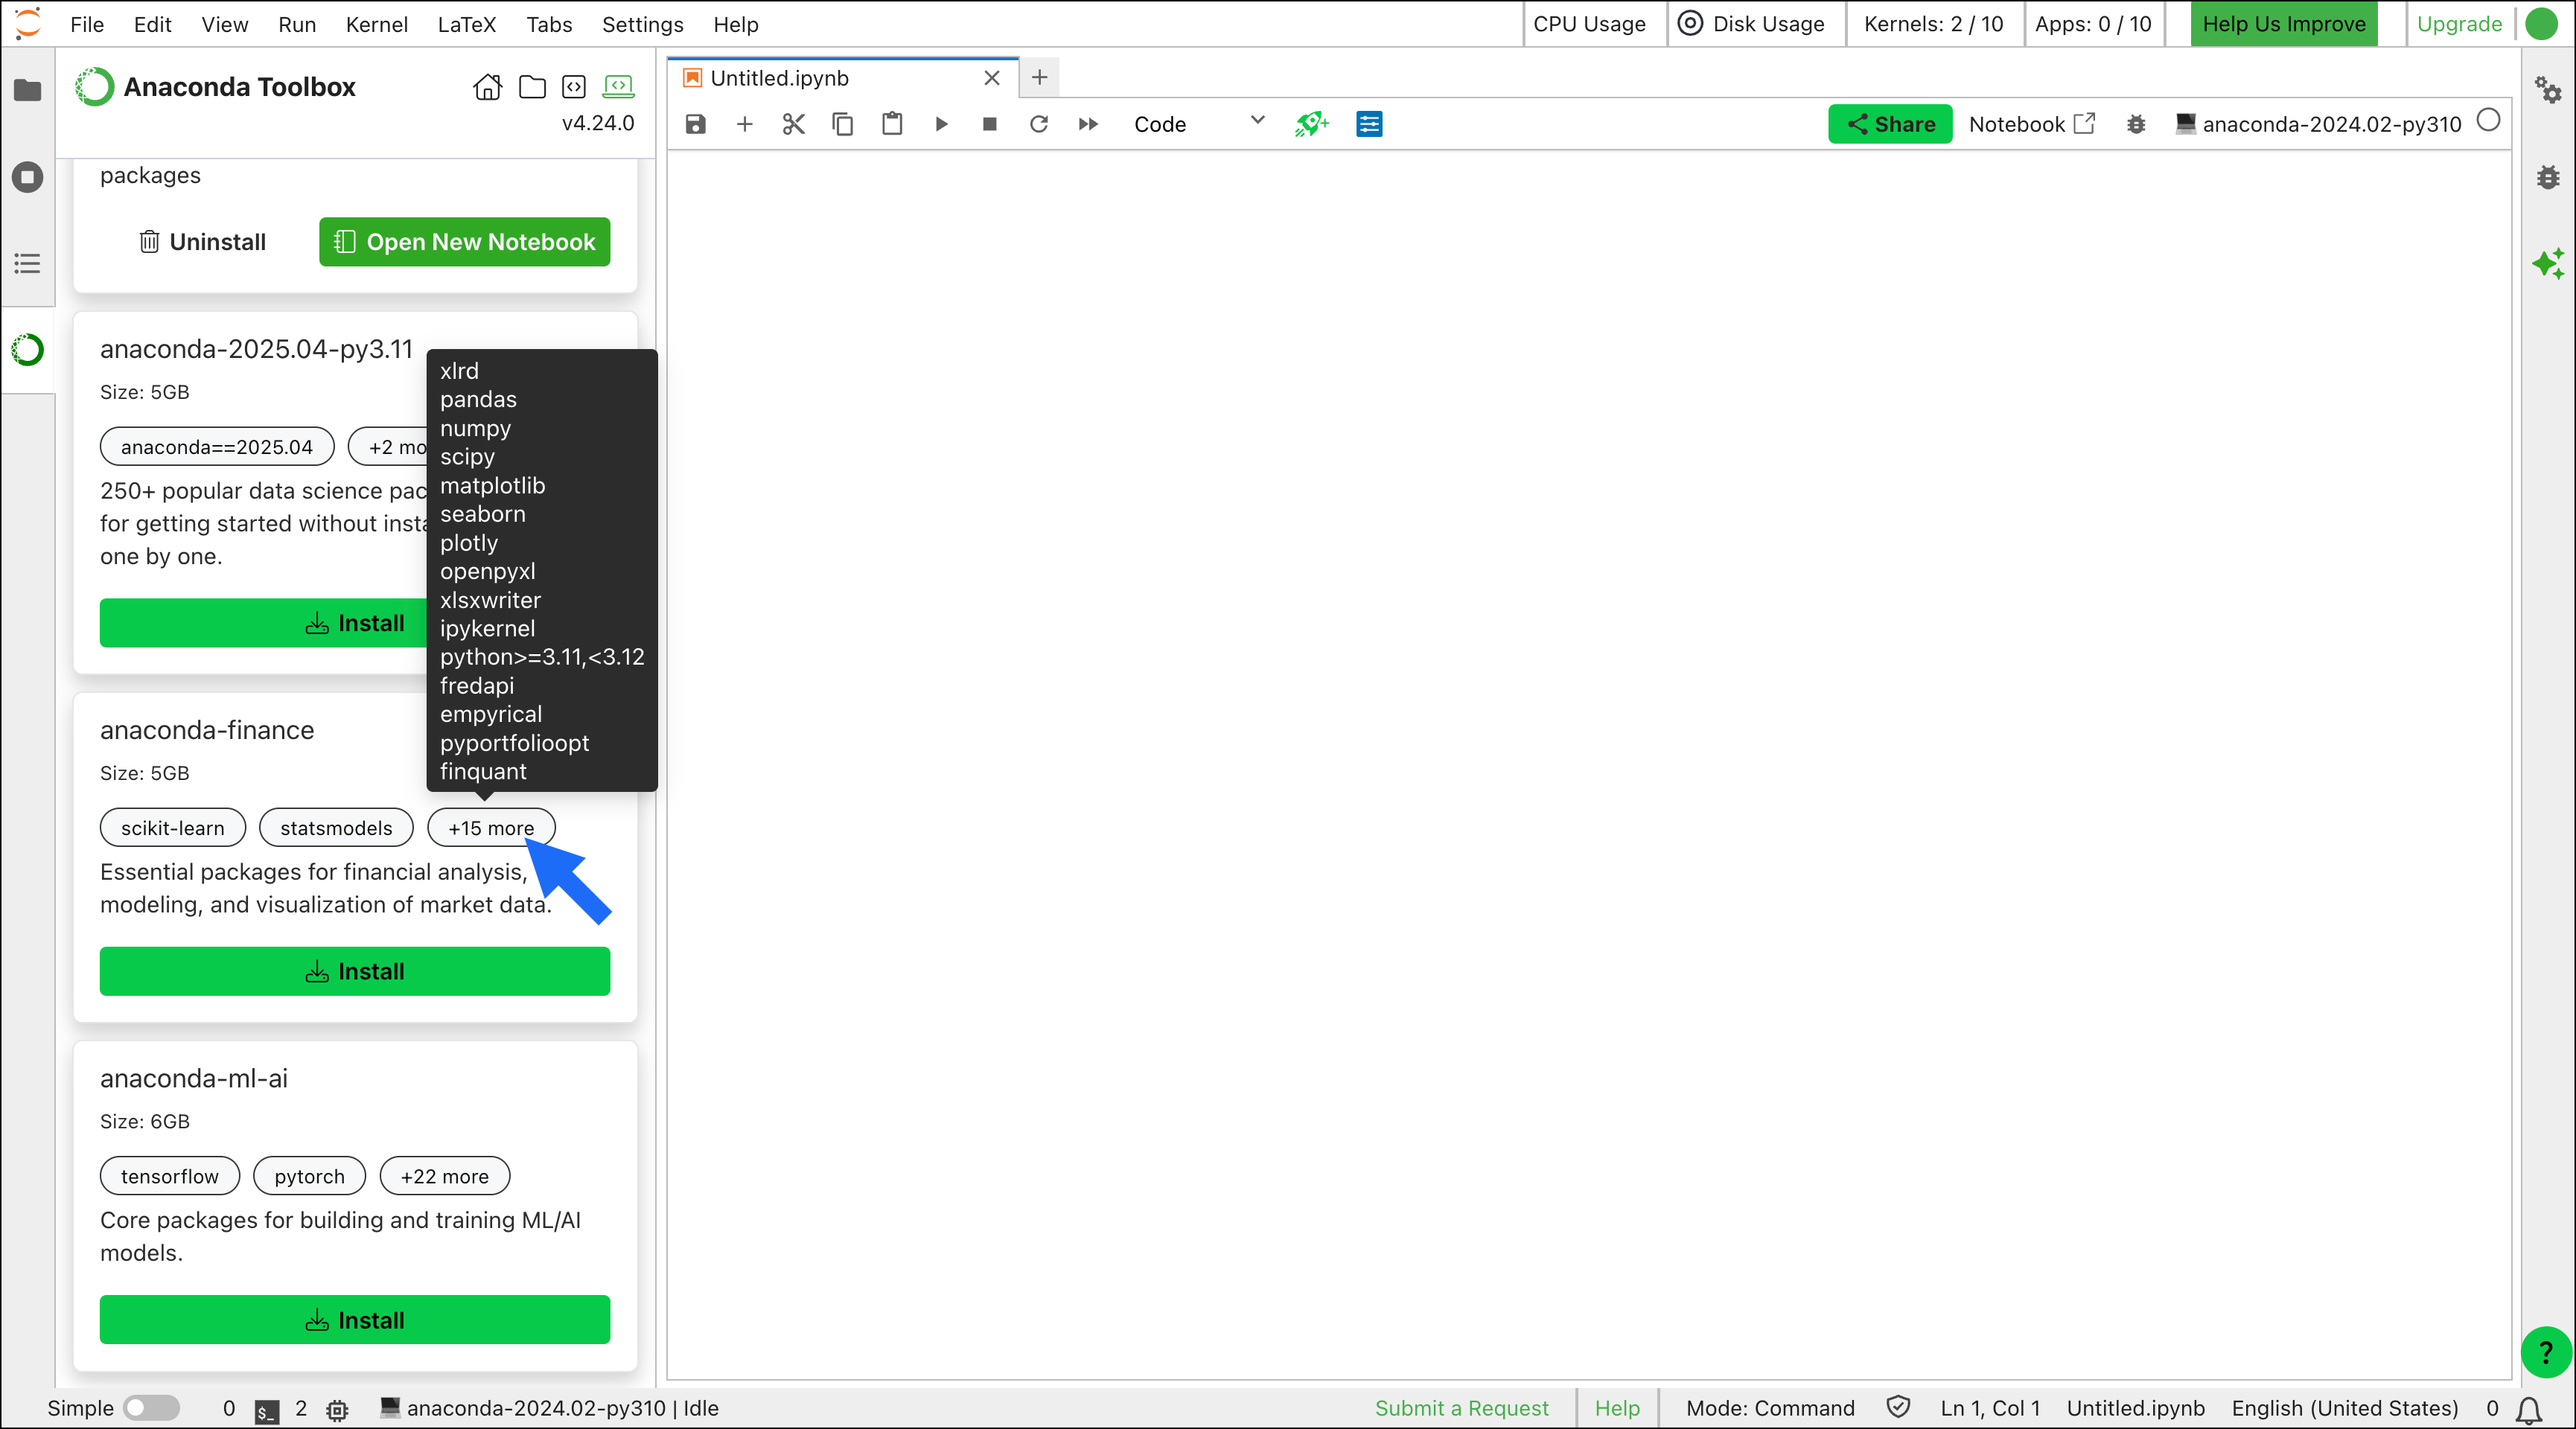Viewport: 2576px width, 1429px height.
Task: Install the anaconda-finance environment
Action: click(x=354, y=971)
